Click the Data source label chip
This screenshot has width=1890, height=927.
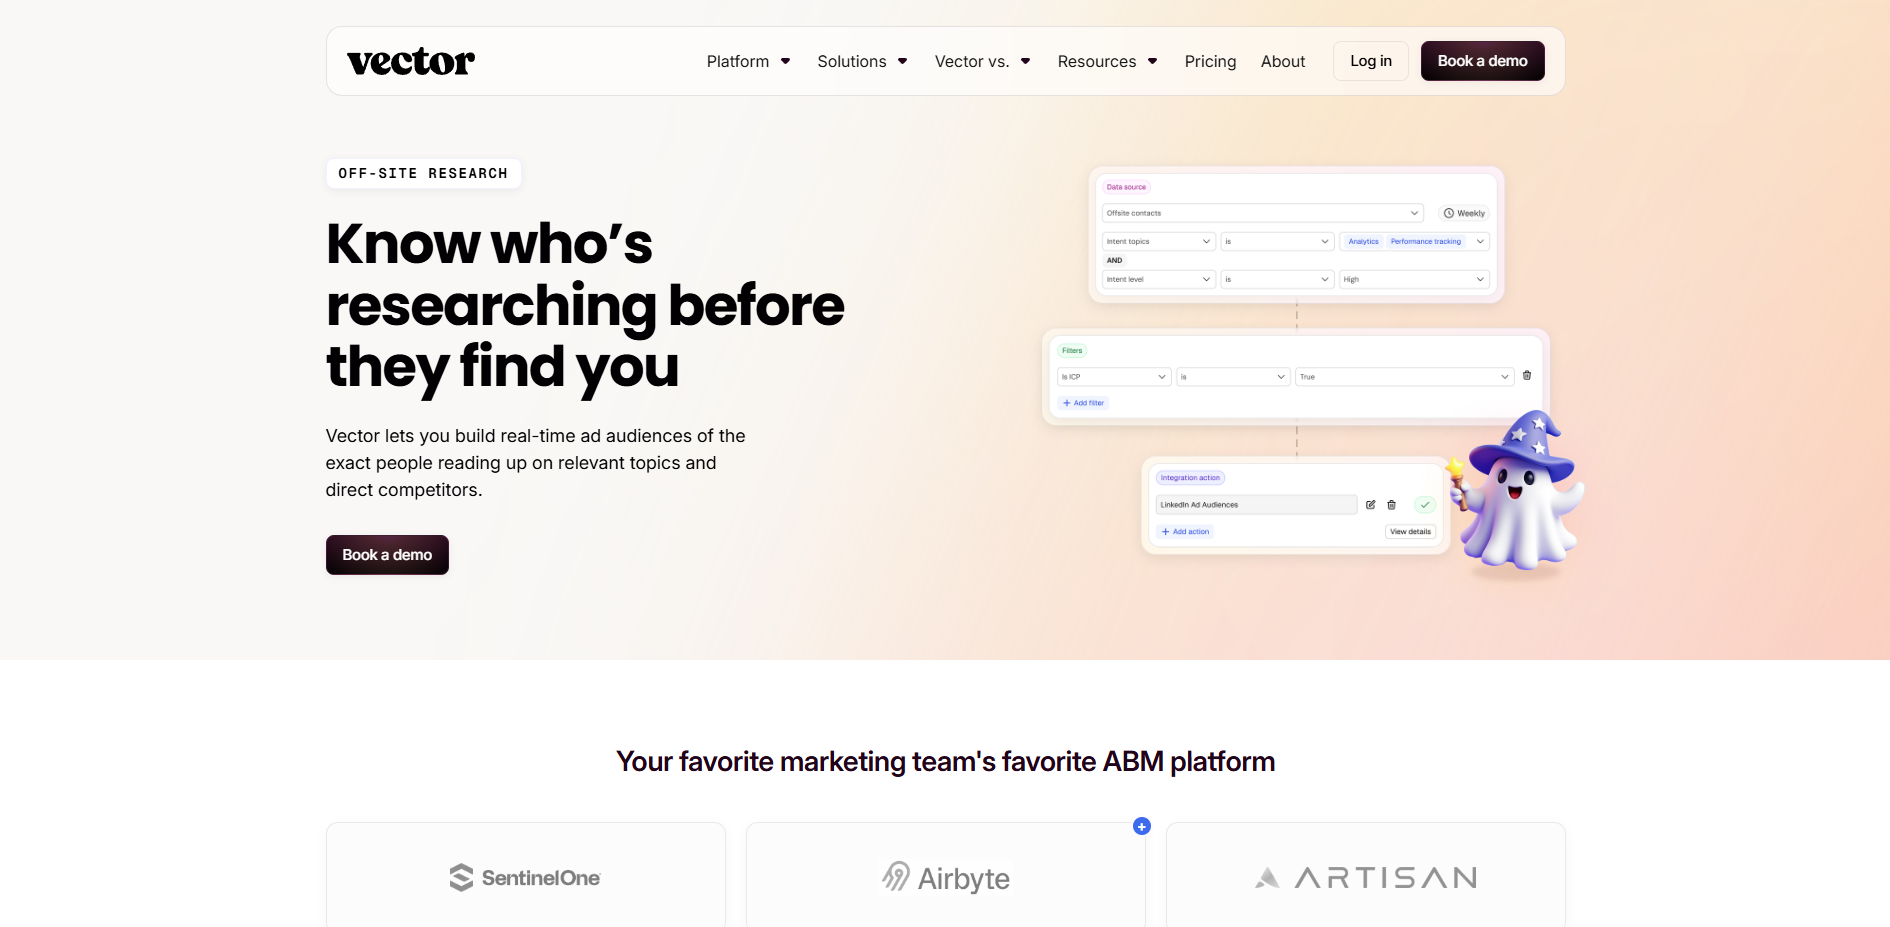1126,187
